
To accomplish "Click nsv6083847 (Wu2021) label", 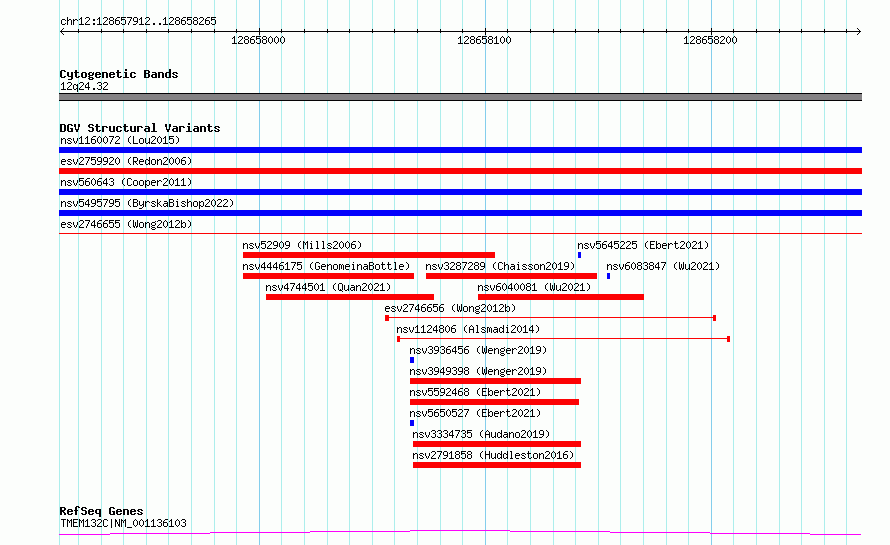I will (663, 266).
